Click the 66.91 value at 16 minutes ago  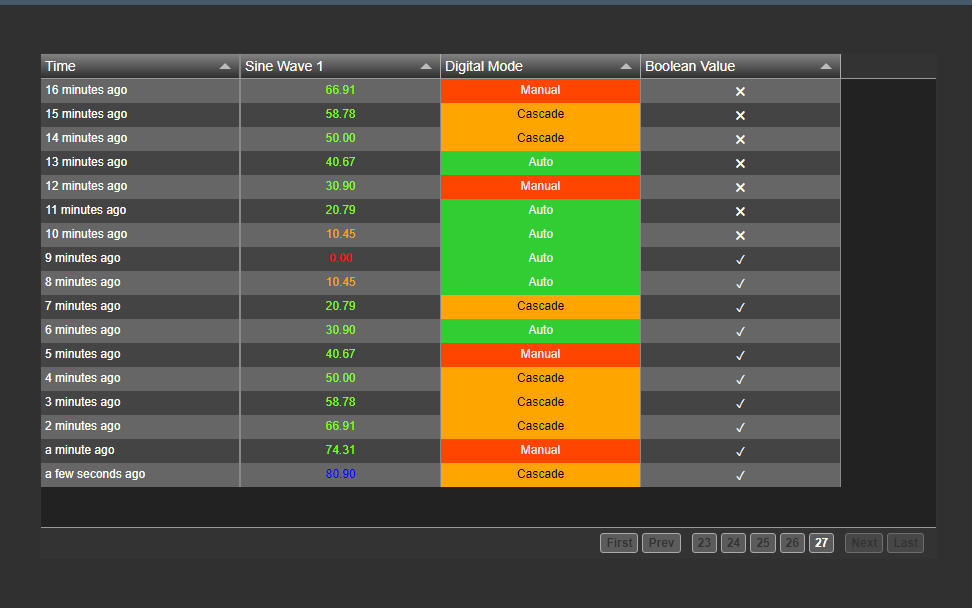(x=341, y=90)
